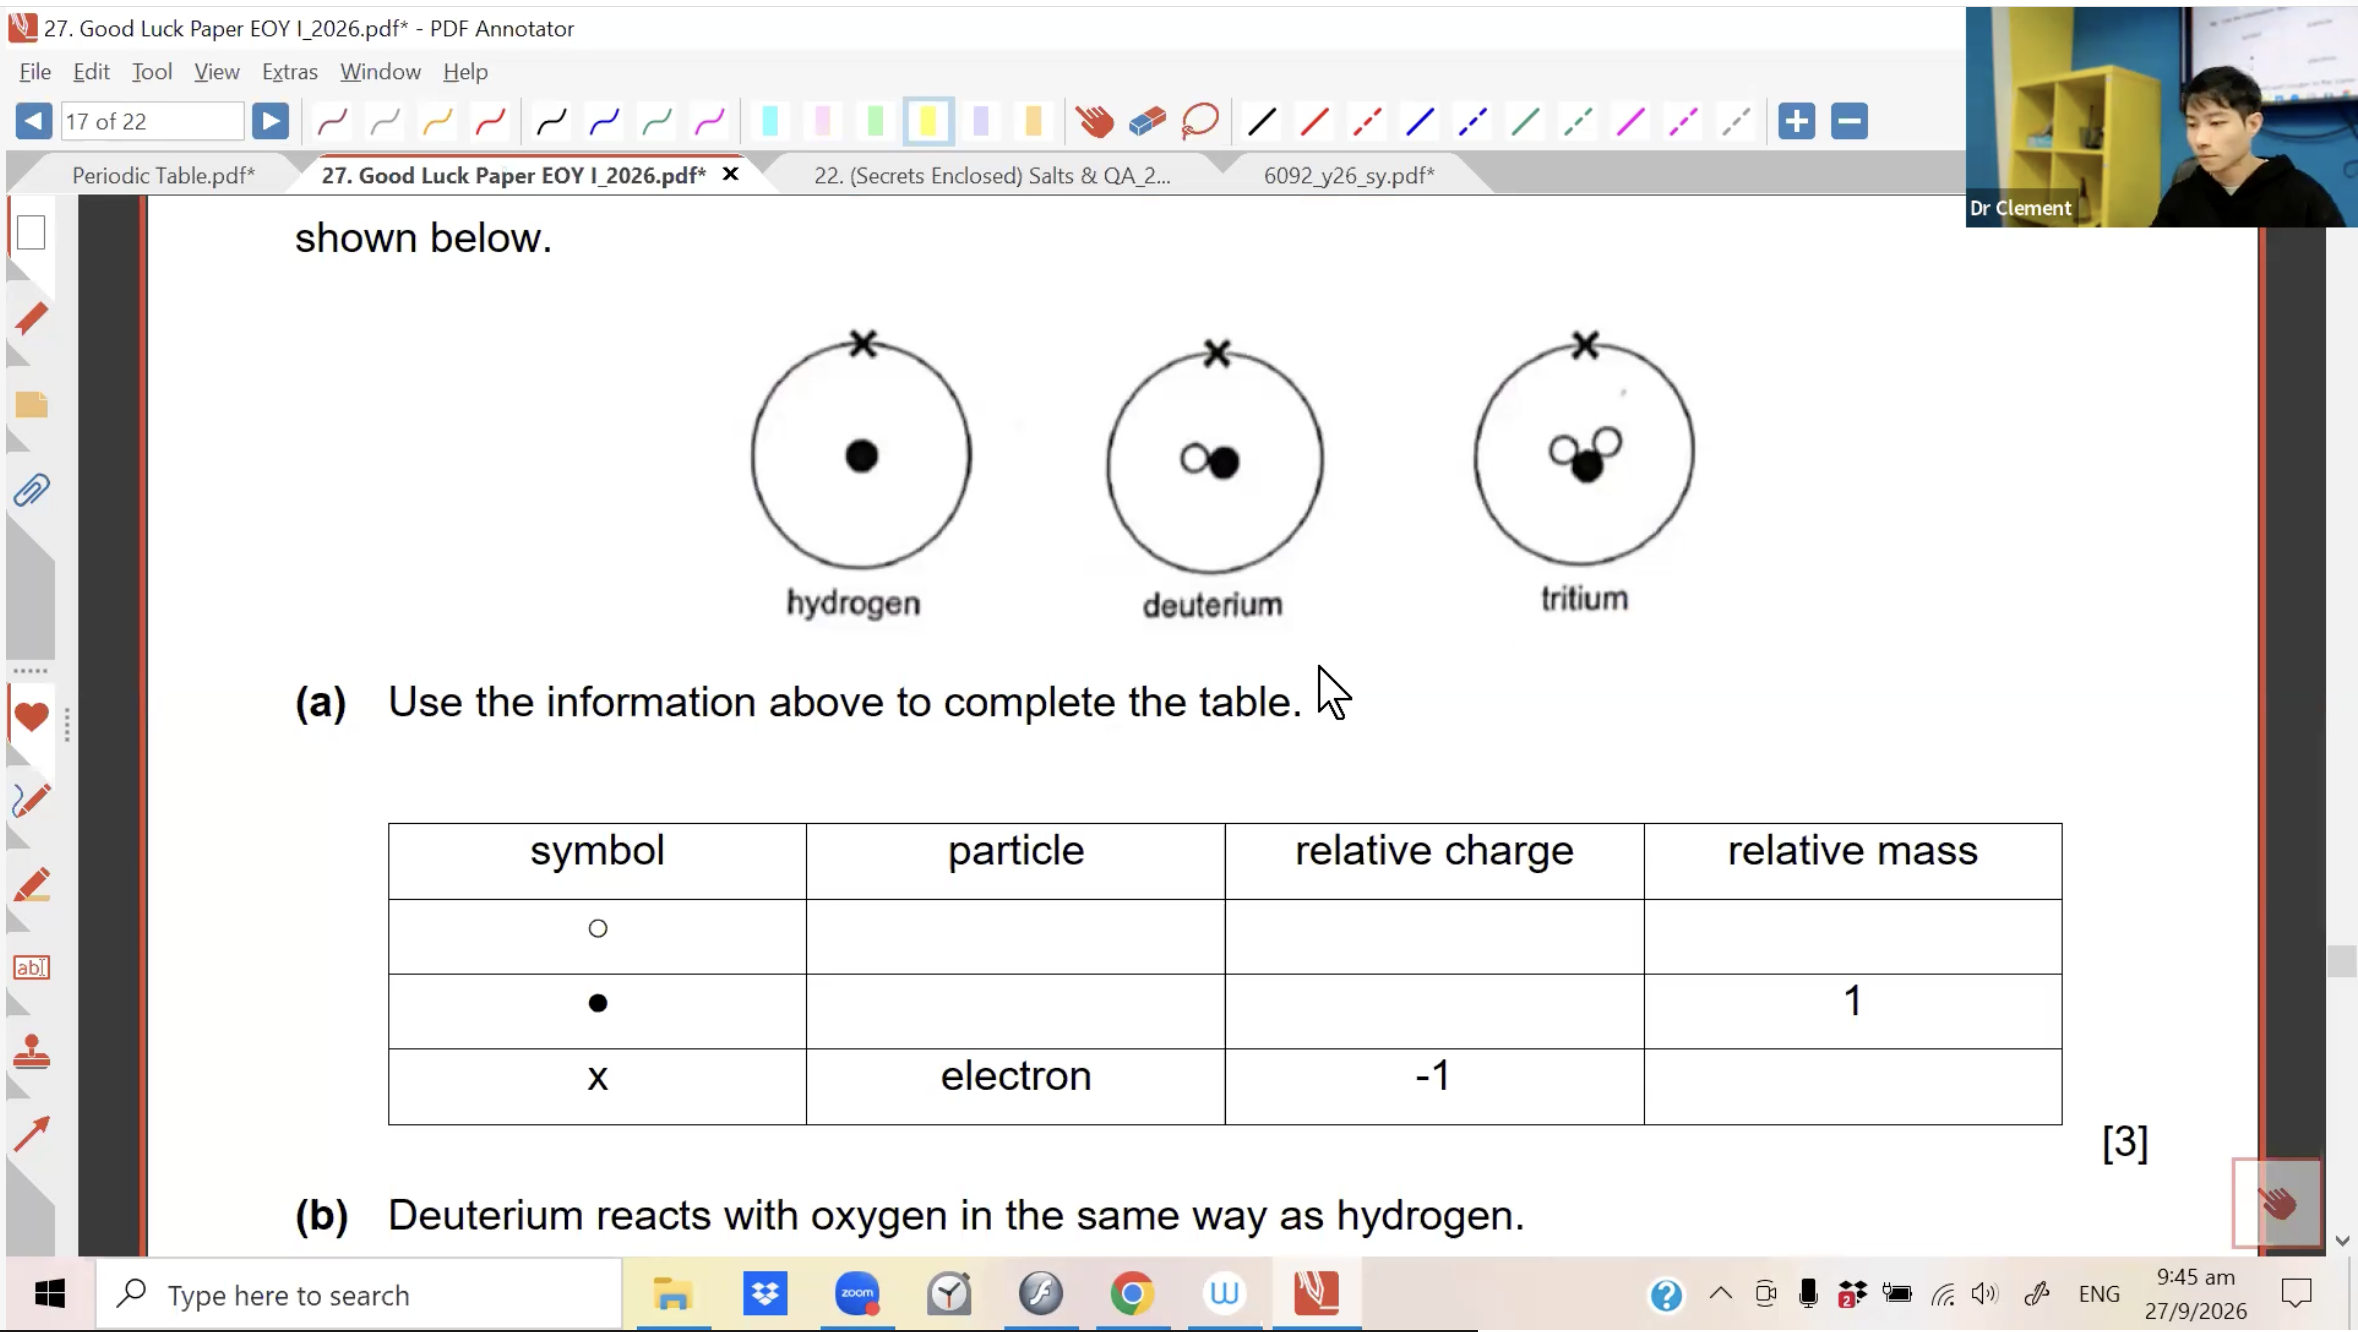
Task: Pick the red dashed line tool
Action: (x=1367, y=122)
